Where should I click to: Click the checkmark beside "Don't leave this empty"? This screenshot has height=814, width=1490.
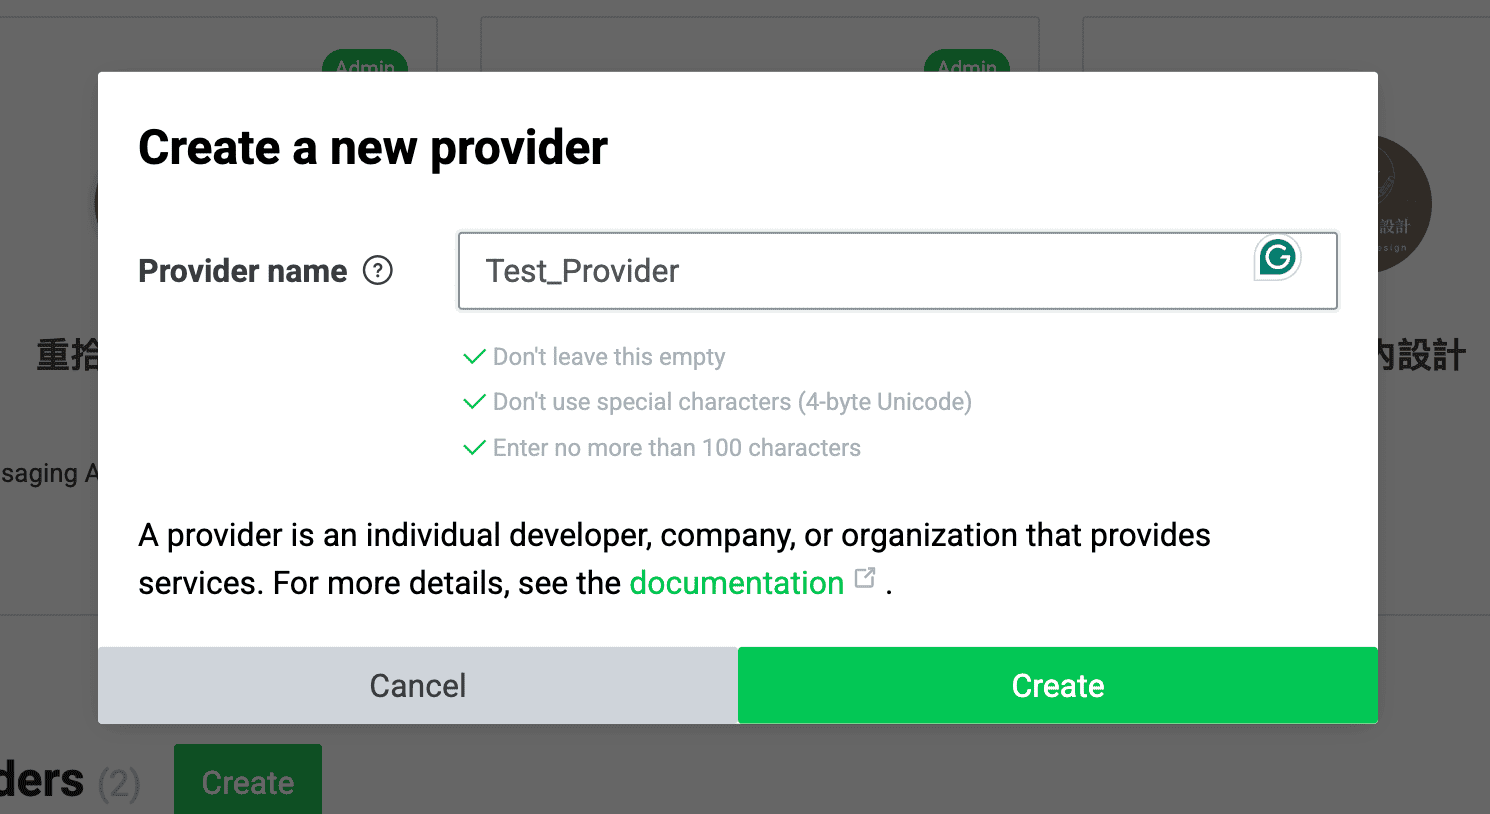474,357
